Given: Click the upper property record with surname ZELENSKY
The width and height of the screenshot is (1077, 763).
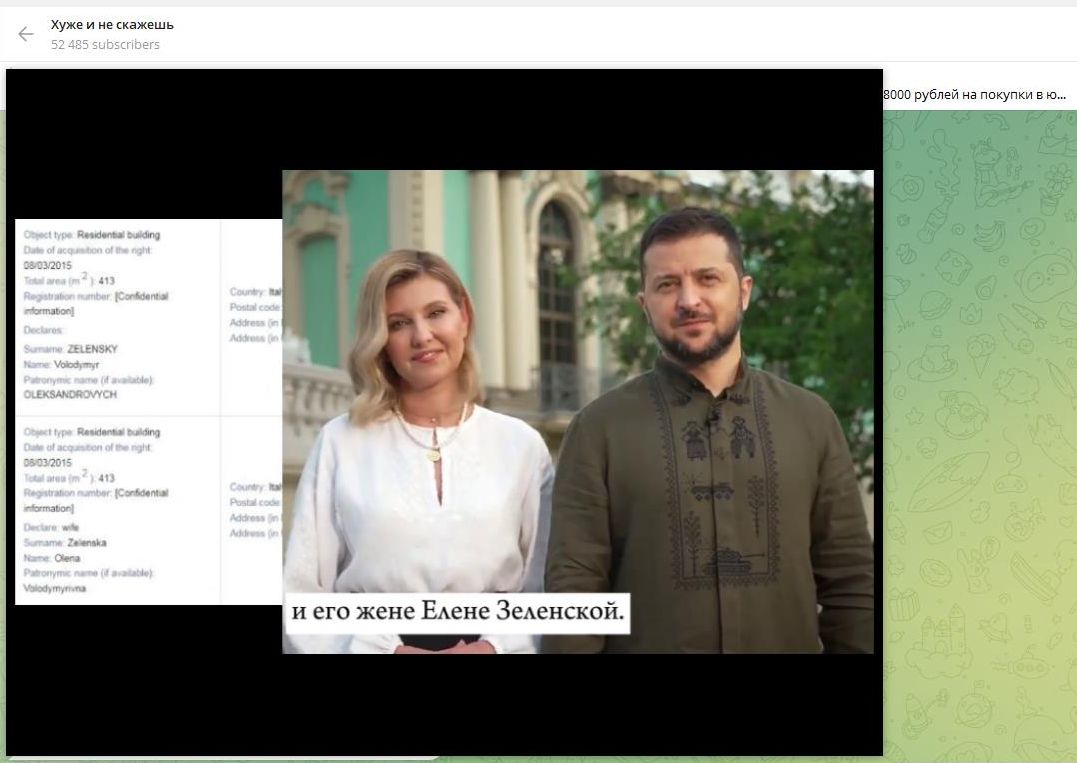Looking at the screenshot, I should coord(118,316).
